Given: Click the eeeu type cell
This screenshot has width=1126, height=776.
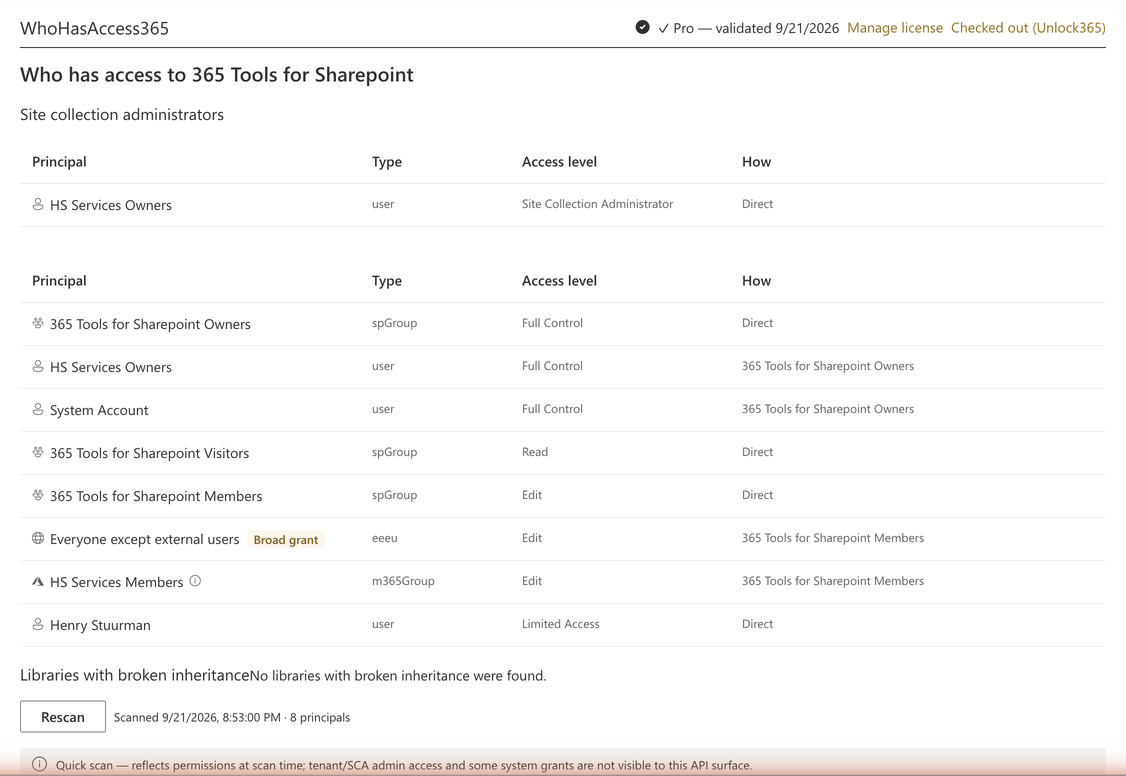Looking at the screenshot, I should click(x=385, y=538).
